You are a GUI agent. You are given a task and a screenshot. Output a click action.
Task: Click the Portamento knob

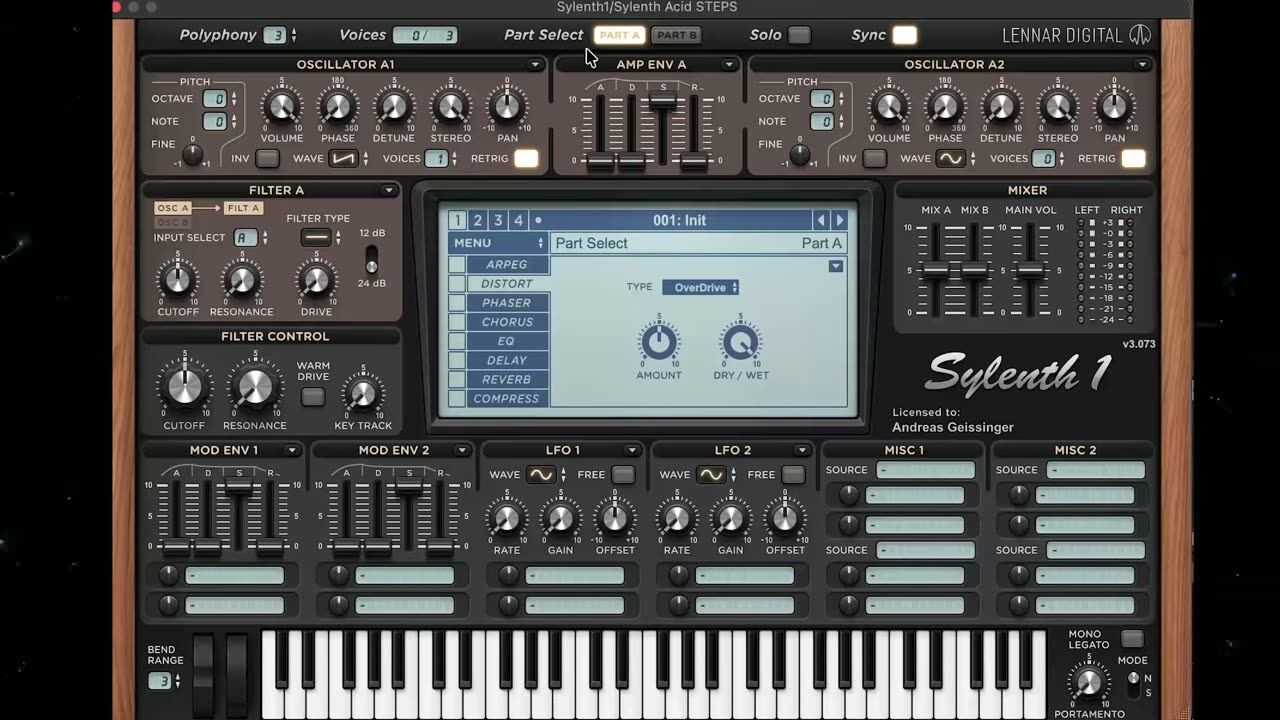point(1088,684)
